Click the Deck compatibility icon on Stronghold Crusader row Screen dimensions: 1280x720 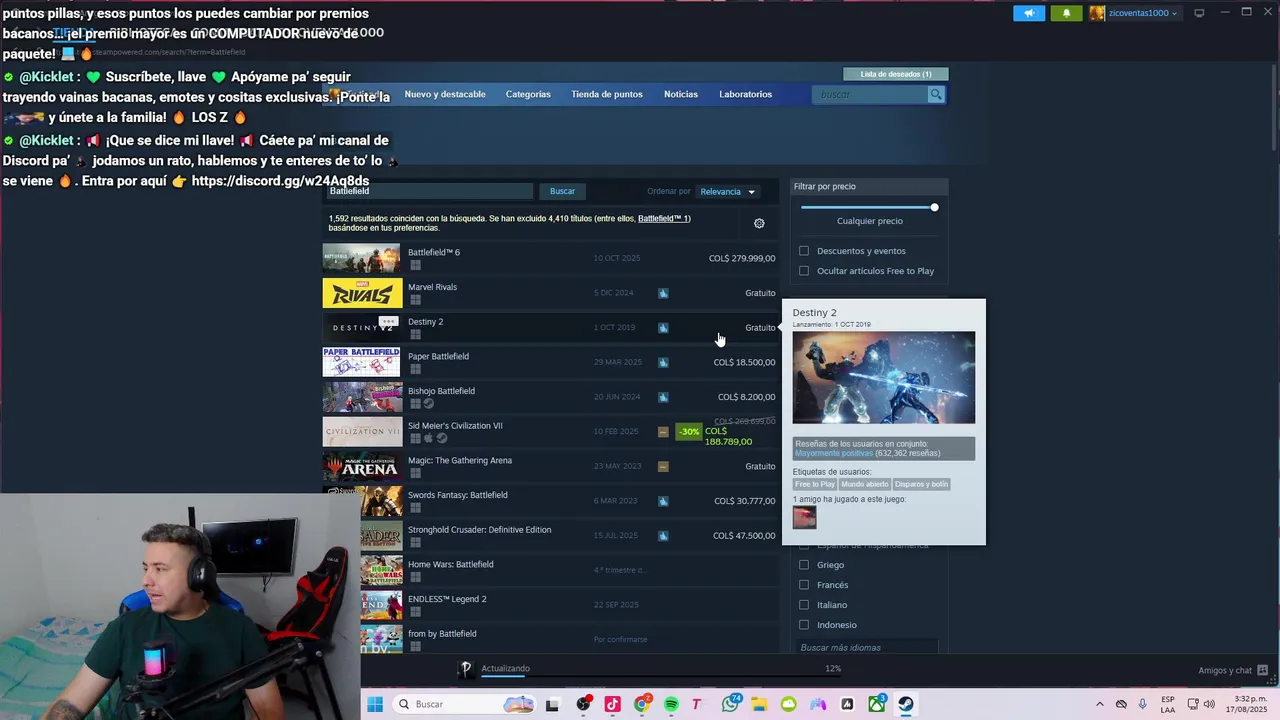click(x=663, y=536)
